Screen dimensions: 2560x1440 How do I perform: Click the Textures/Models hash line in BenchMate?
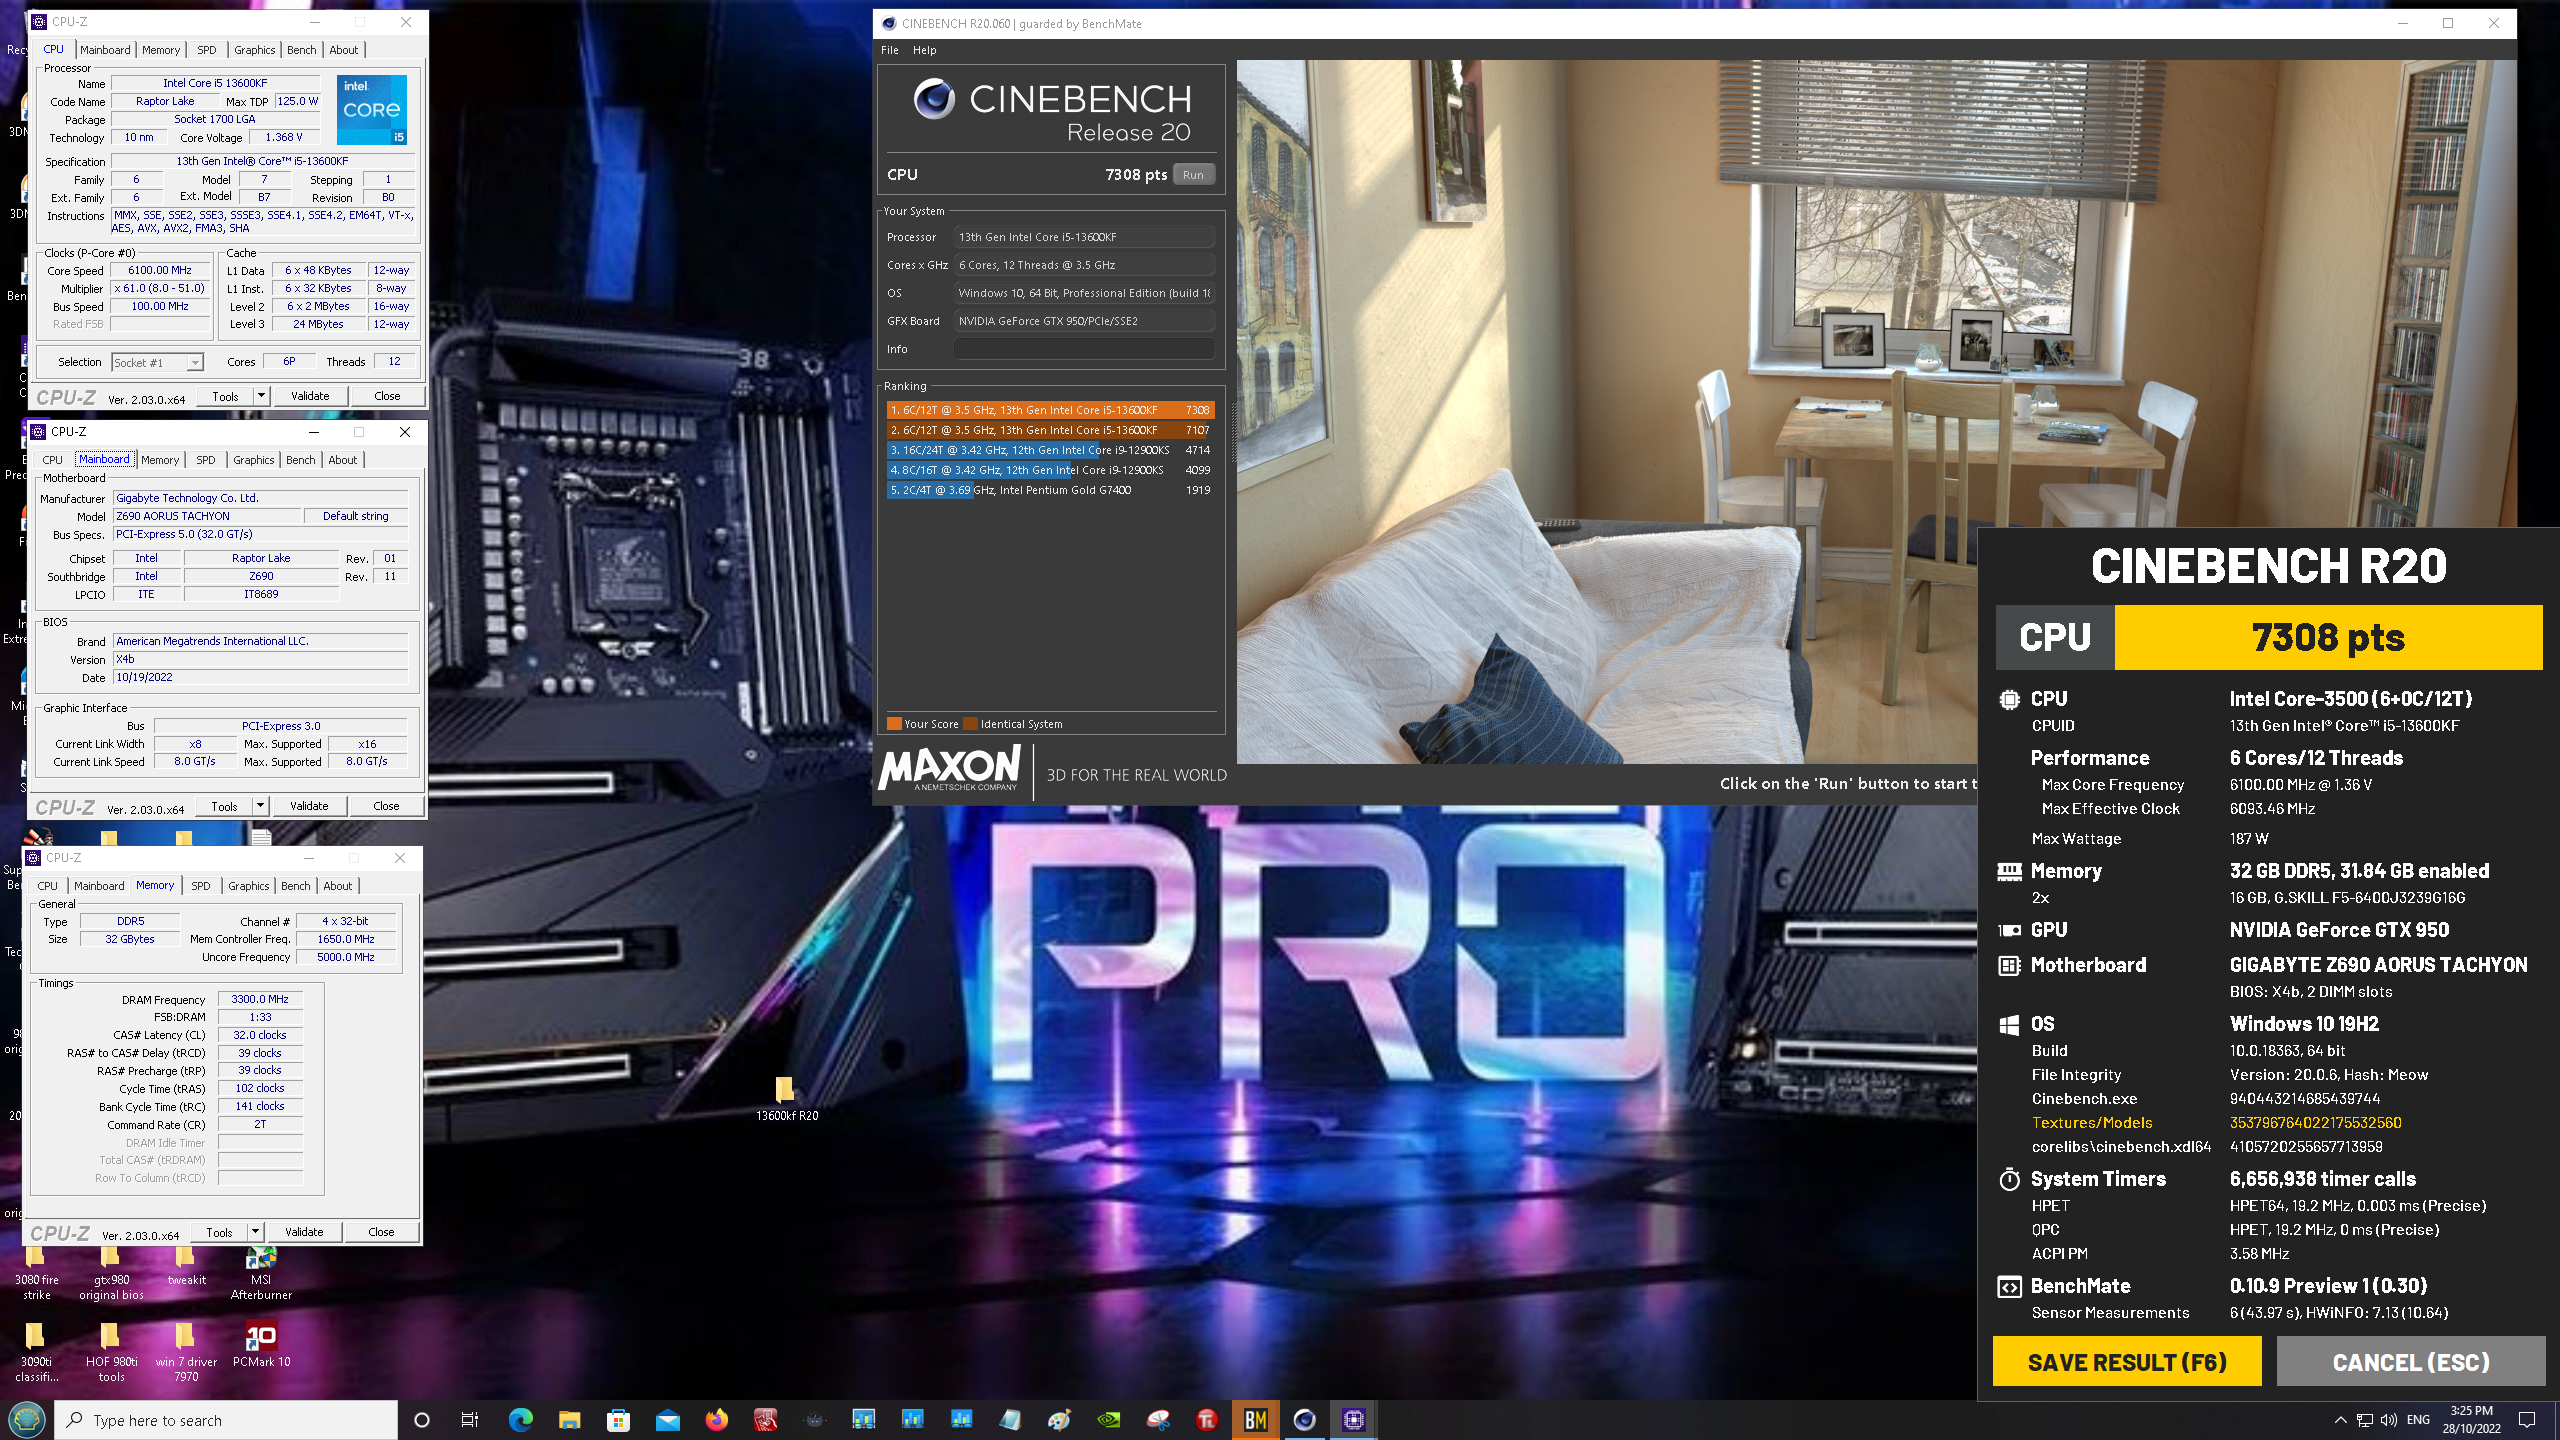[2217, 1122]
